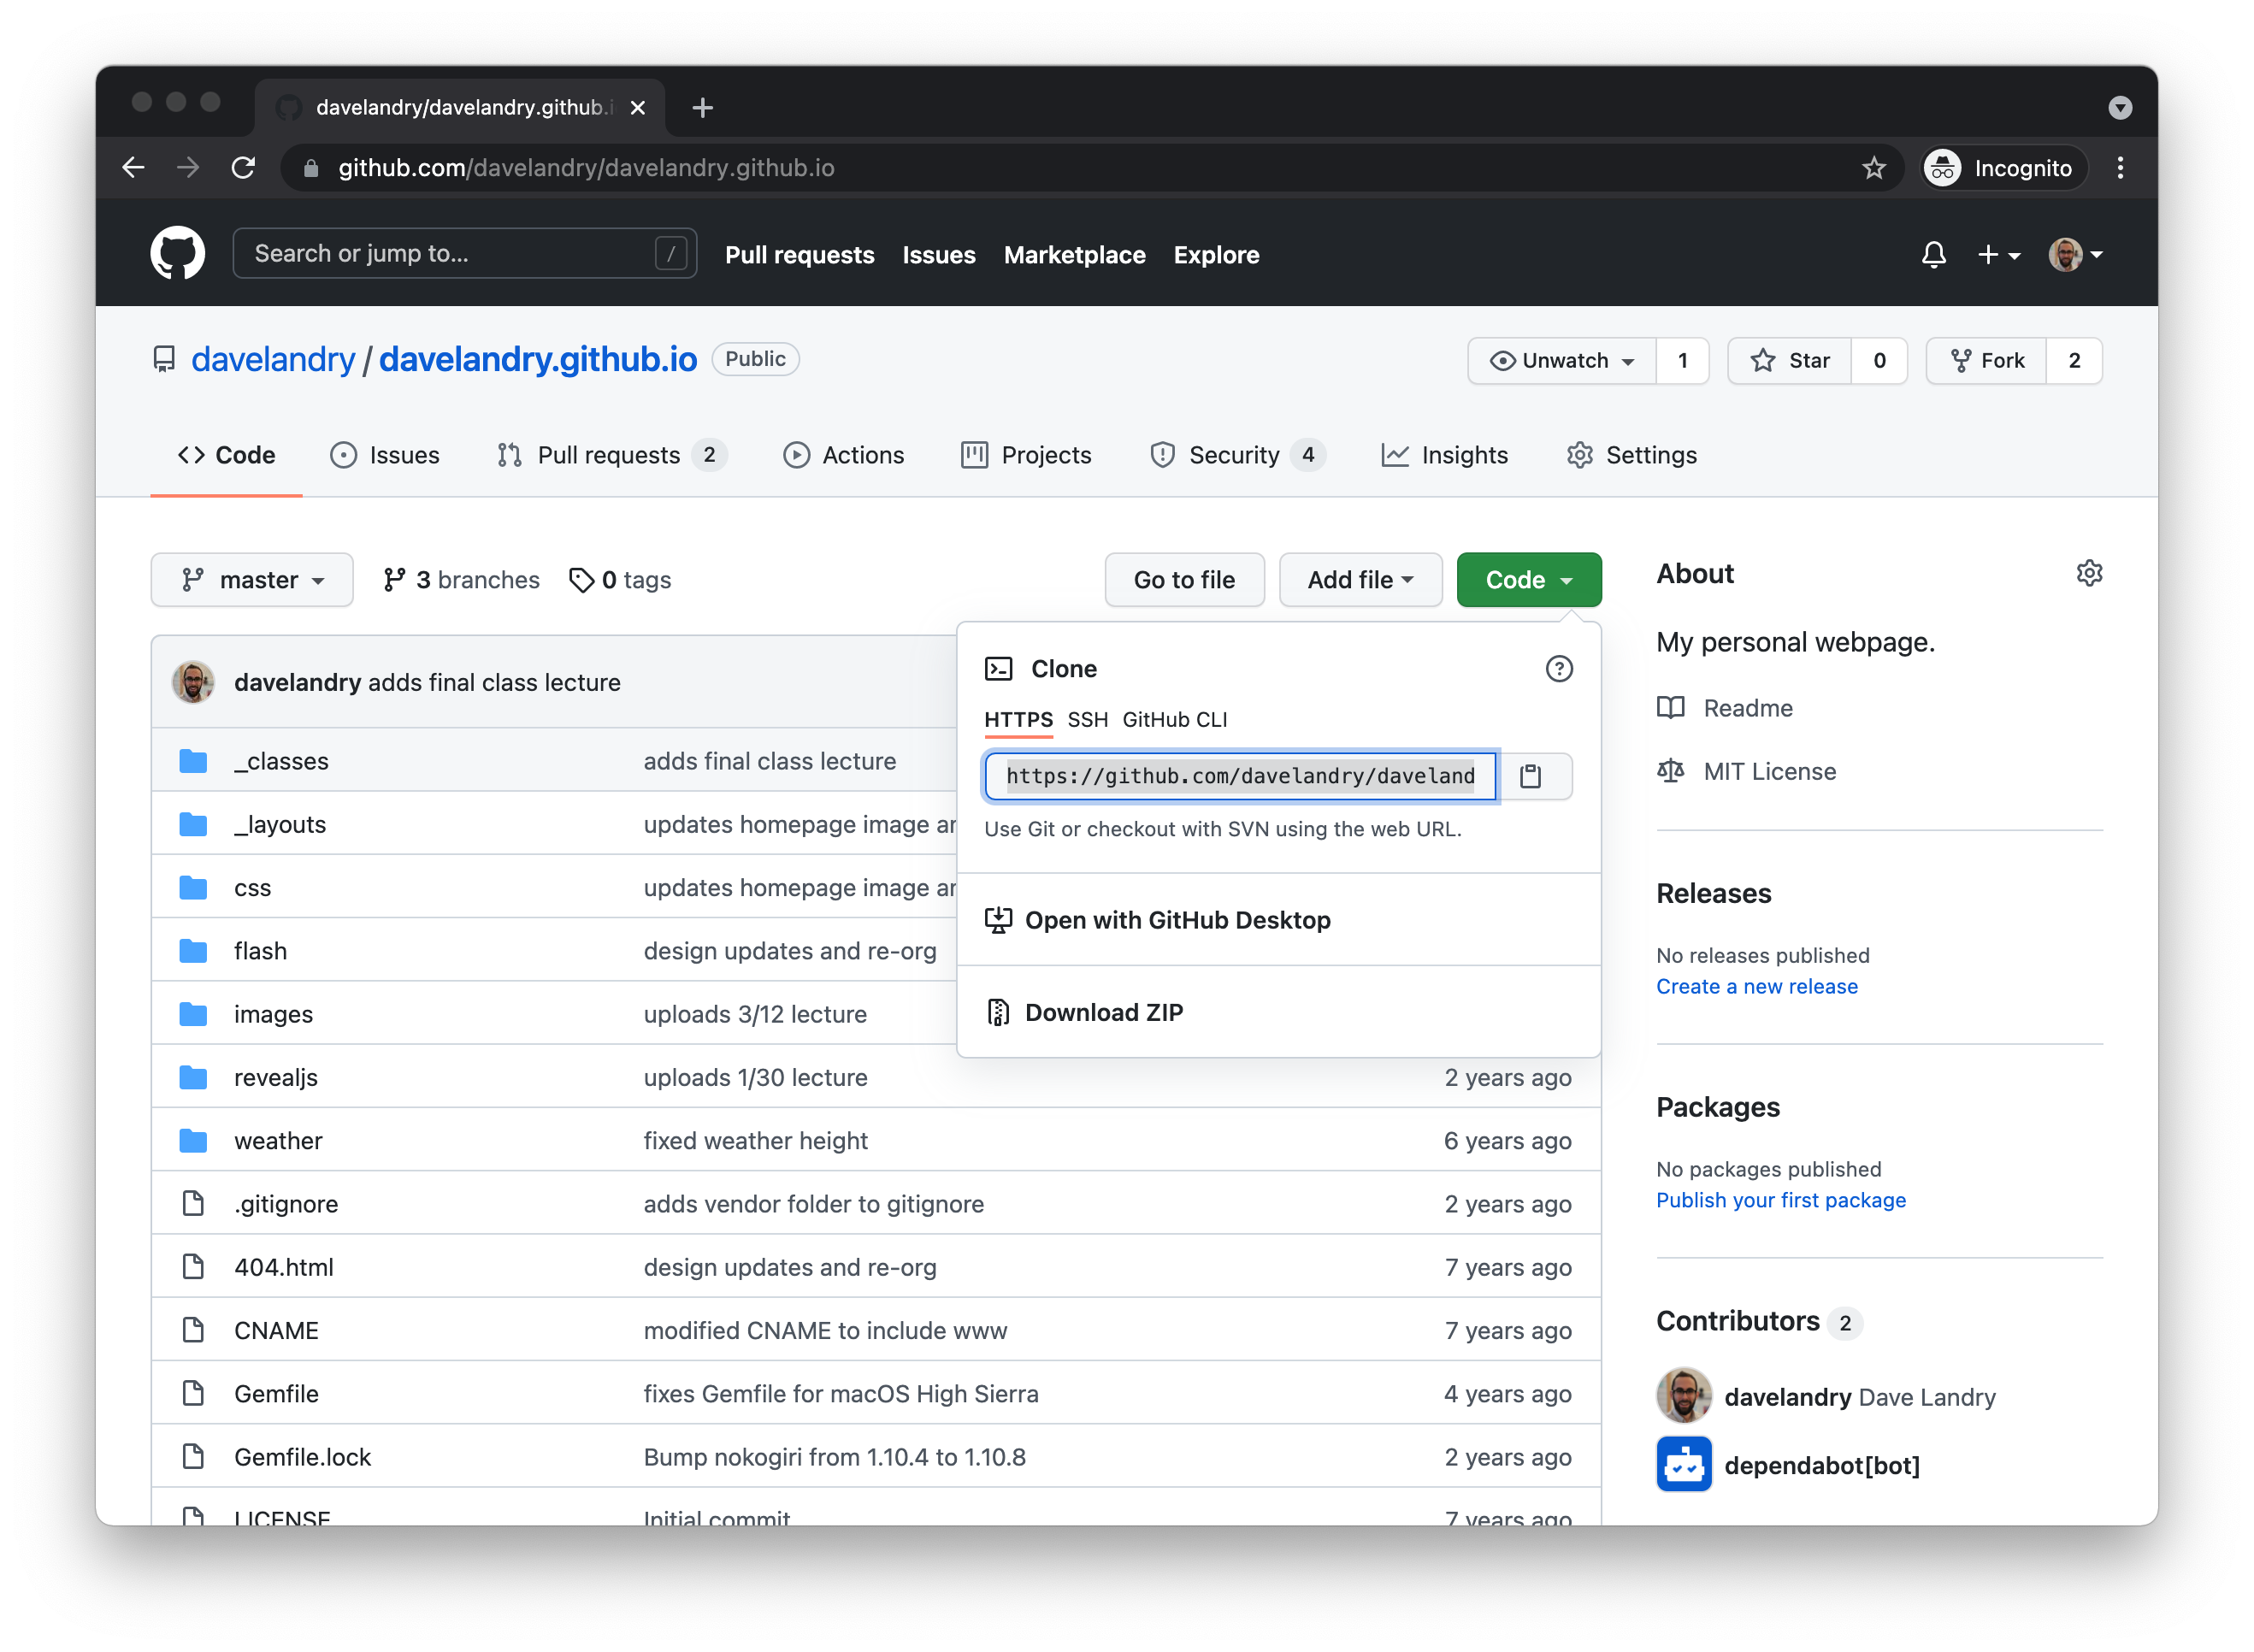The image size is (2254, 1652).
Task: Click the fork count number 2
Action: coord(2074,360)
